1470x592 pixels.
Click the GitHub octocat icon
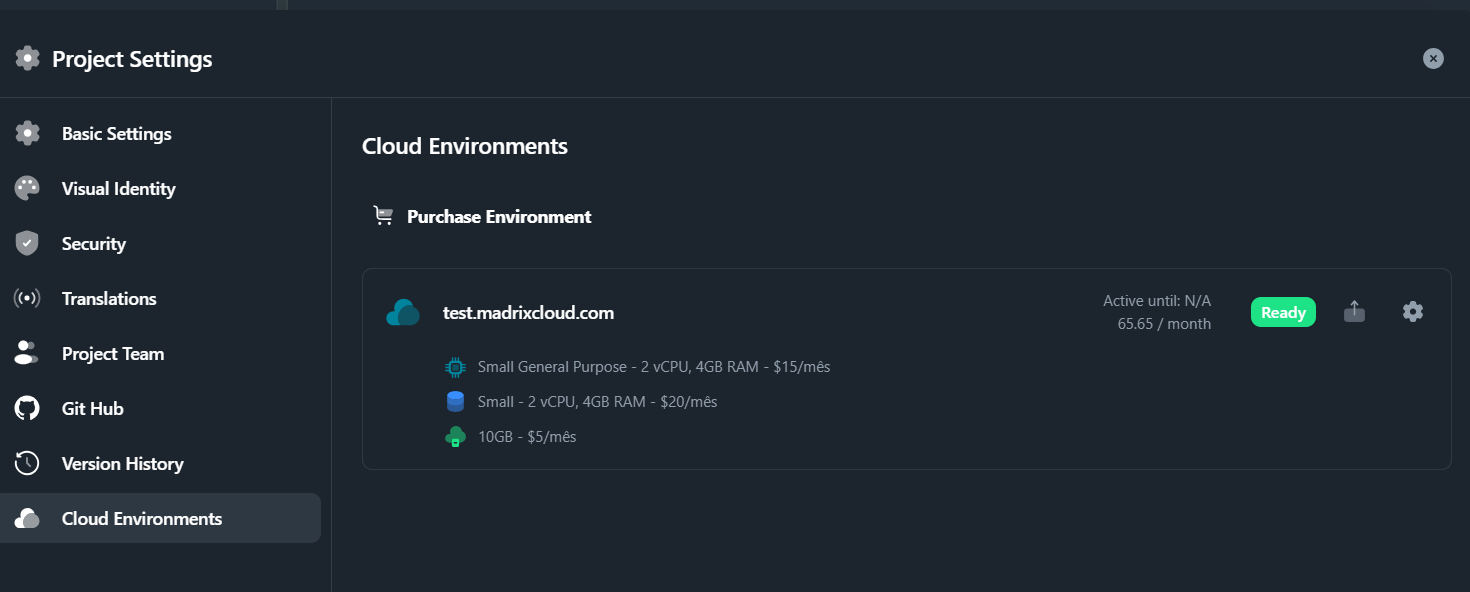tap(27, 408)
